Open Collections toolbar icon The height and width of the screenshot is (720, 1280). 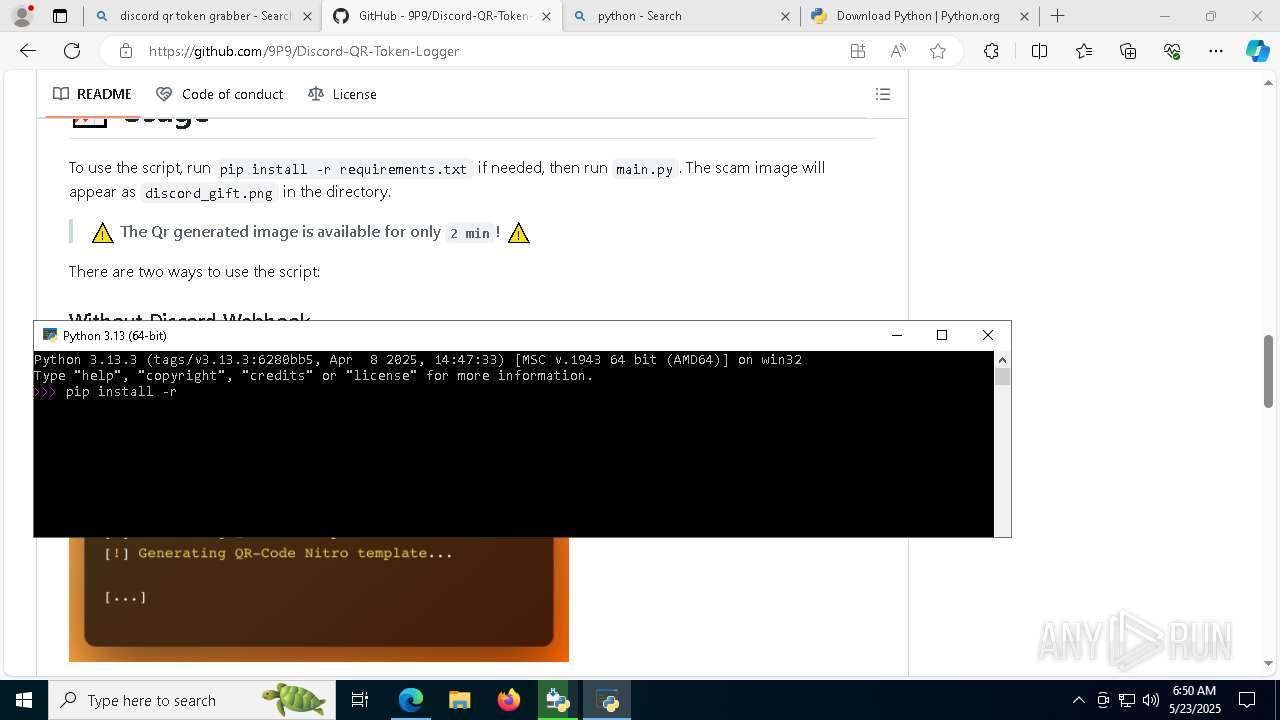(1128, 51)
